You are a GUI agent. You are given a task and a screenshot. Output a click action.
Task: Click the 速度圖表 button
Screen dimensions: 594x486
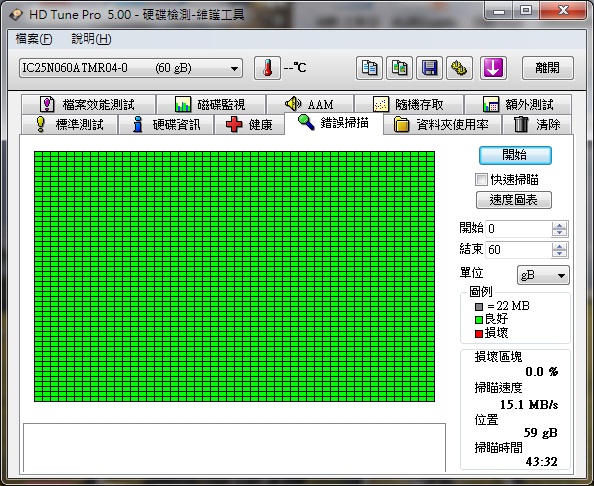[x=513, y=200]
